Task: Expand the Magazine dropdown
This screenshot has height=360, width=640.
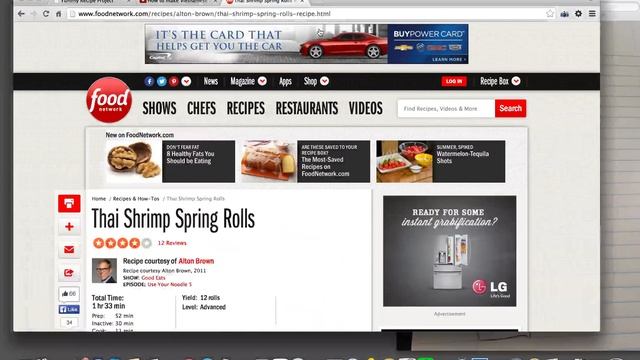Action: tap(248, 81)
